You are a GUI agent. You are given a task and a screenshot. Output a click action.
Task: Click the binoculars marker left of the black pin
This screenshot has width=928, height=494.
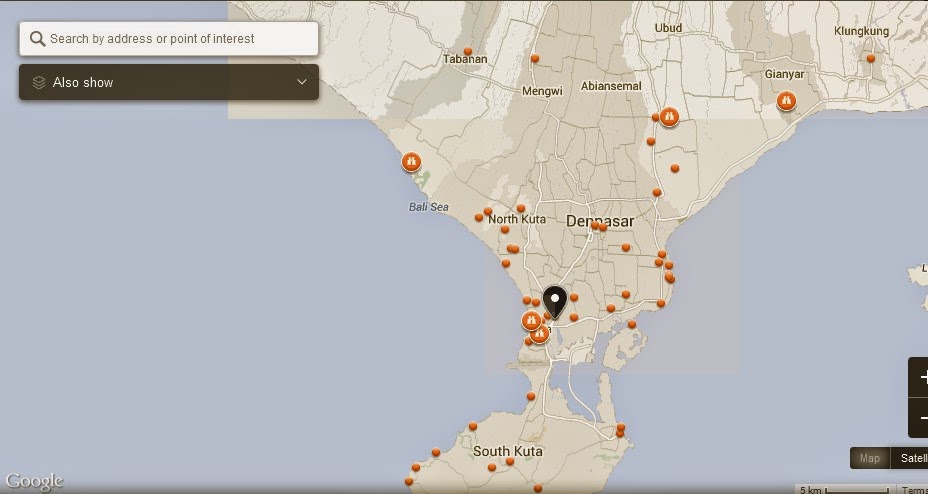[x=531, y=321]
